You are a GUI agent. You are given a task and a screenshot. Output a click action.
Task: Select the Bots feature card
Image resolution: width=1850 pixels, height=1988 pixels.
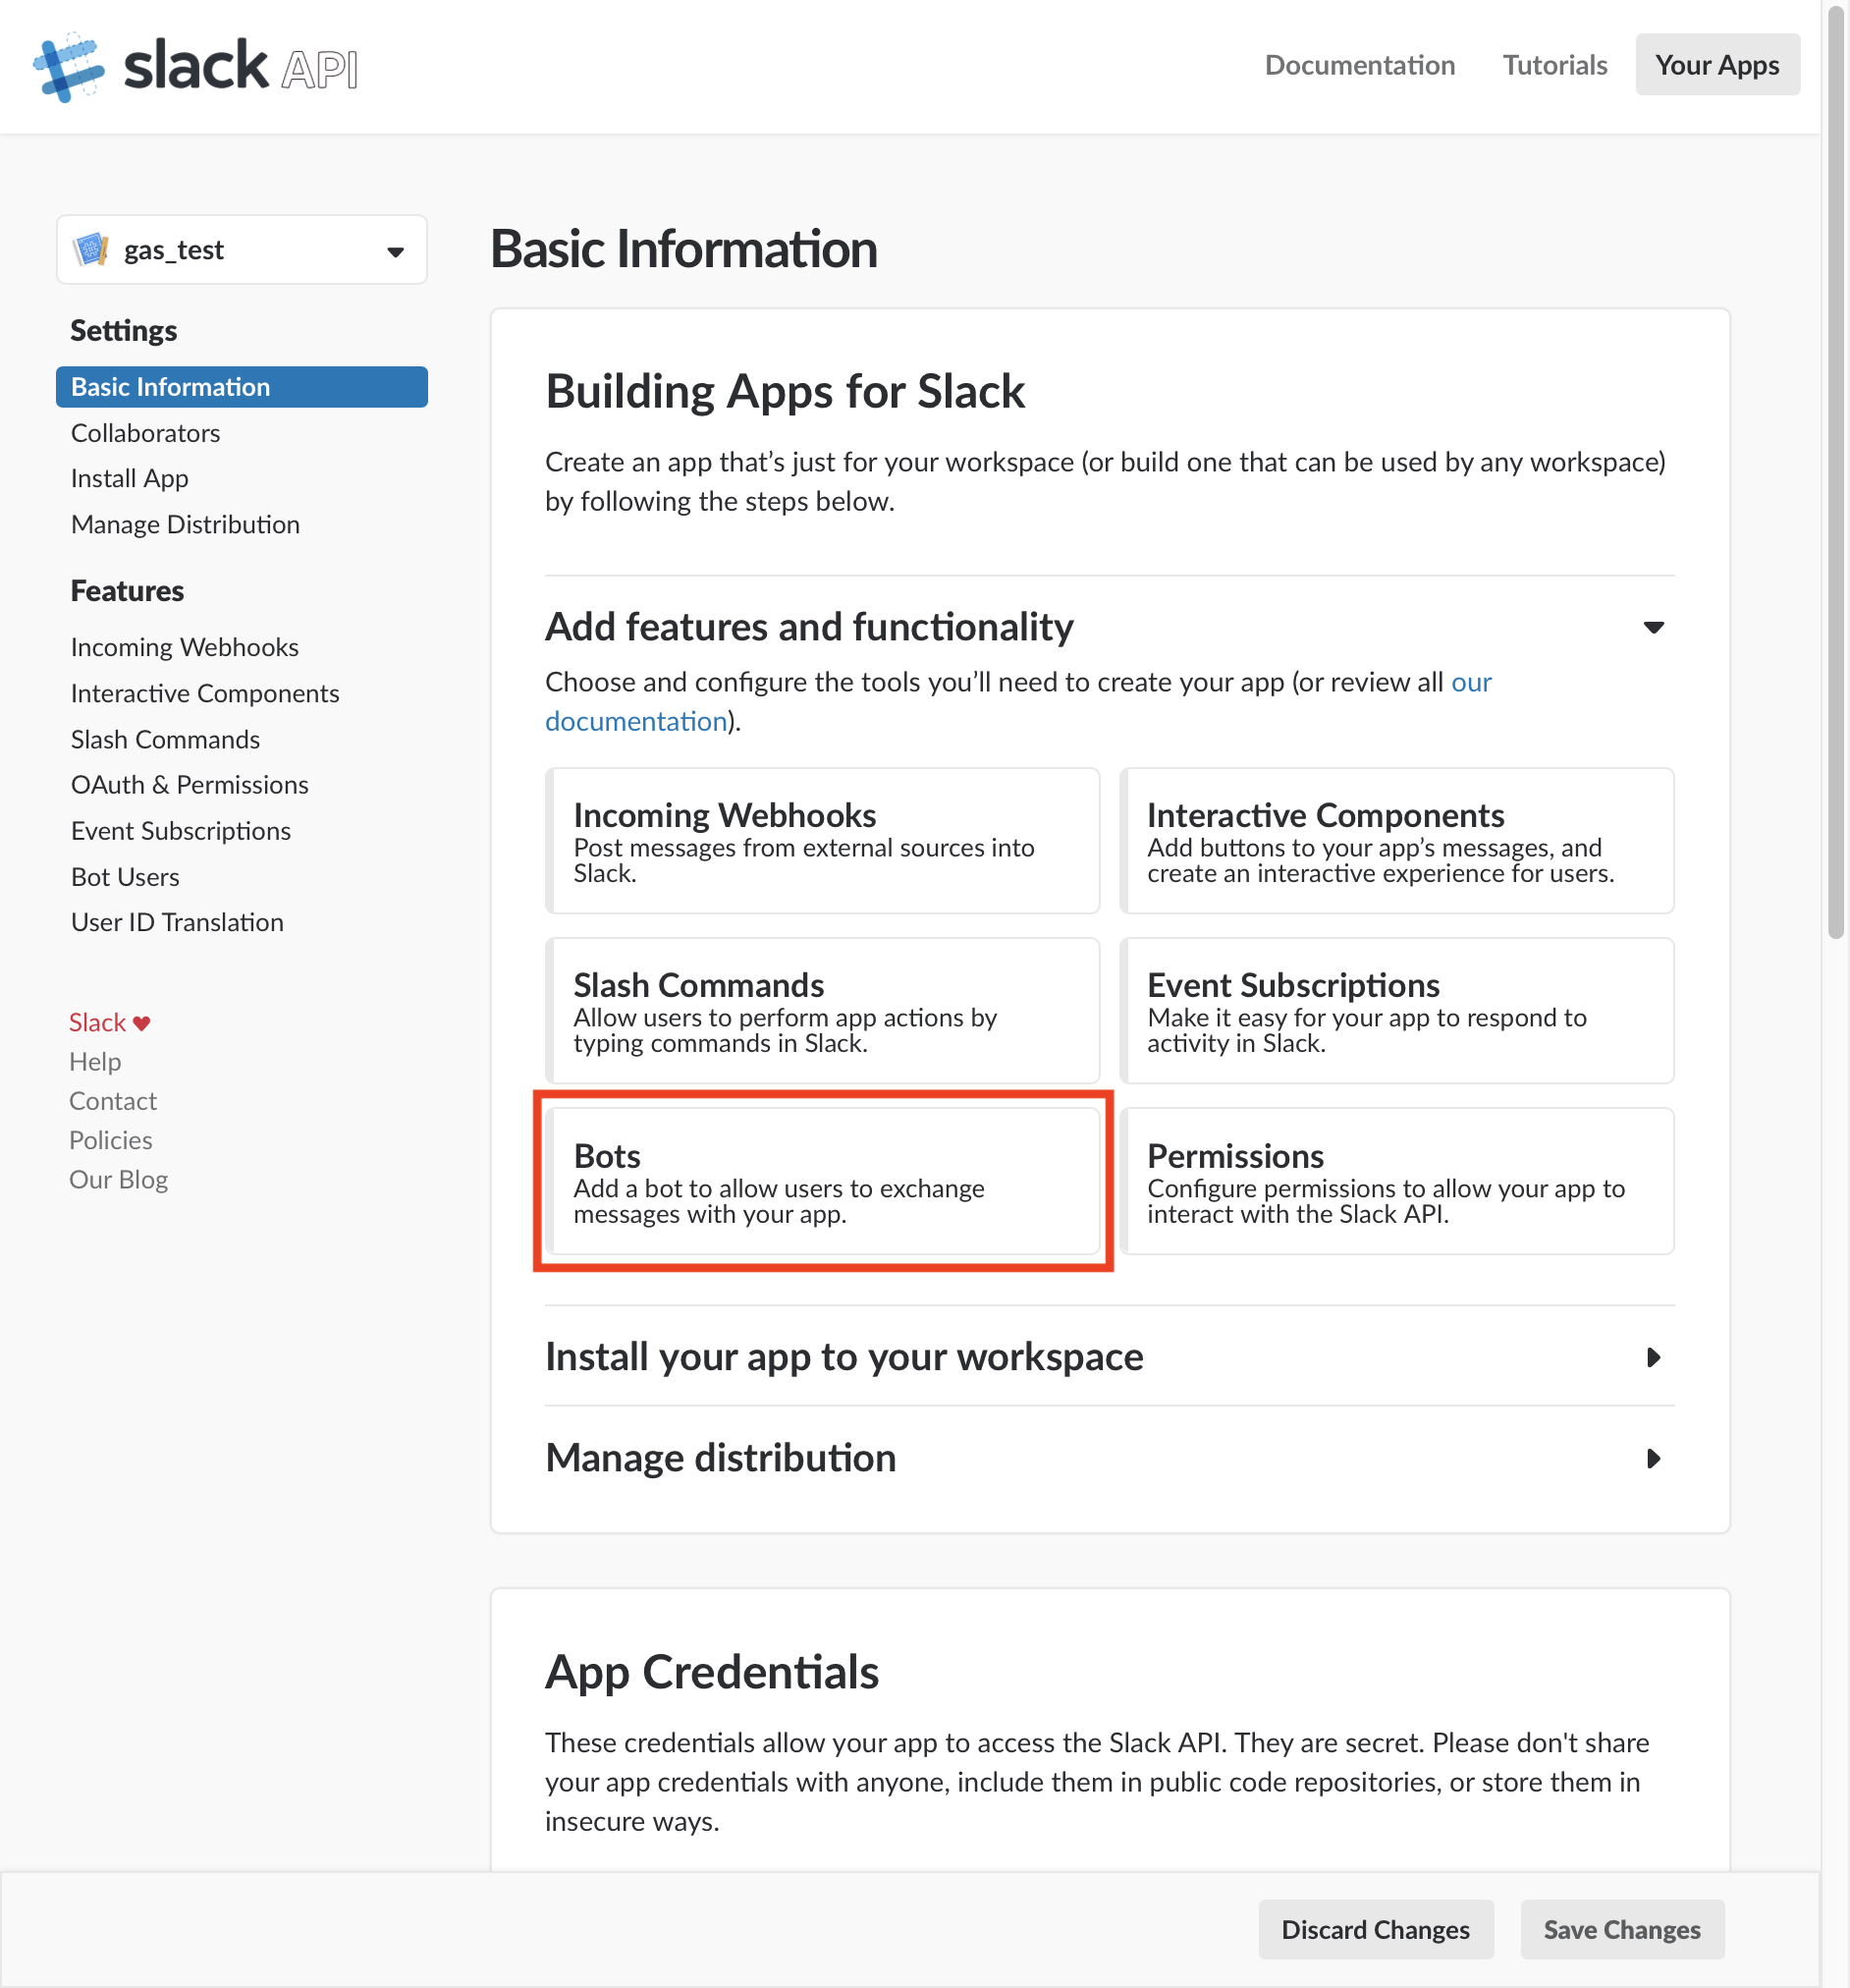coord(823,1181)
